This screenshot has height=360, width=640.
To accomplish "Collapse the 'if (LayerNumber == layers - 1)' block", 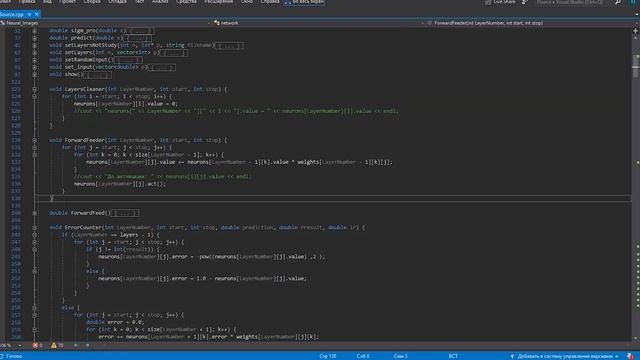I will coord(35,235).
